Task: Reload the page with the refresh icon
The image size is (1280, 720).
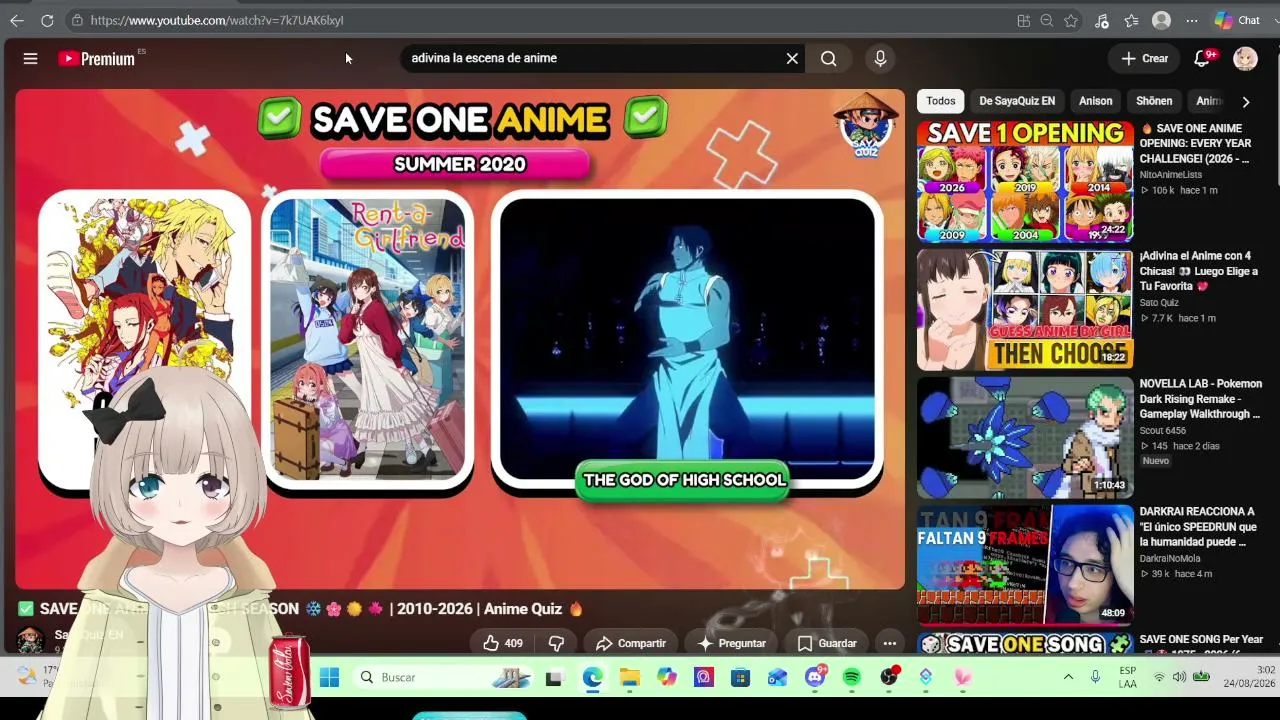Action: (47, 20)
